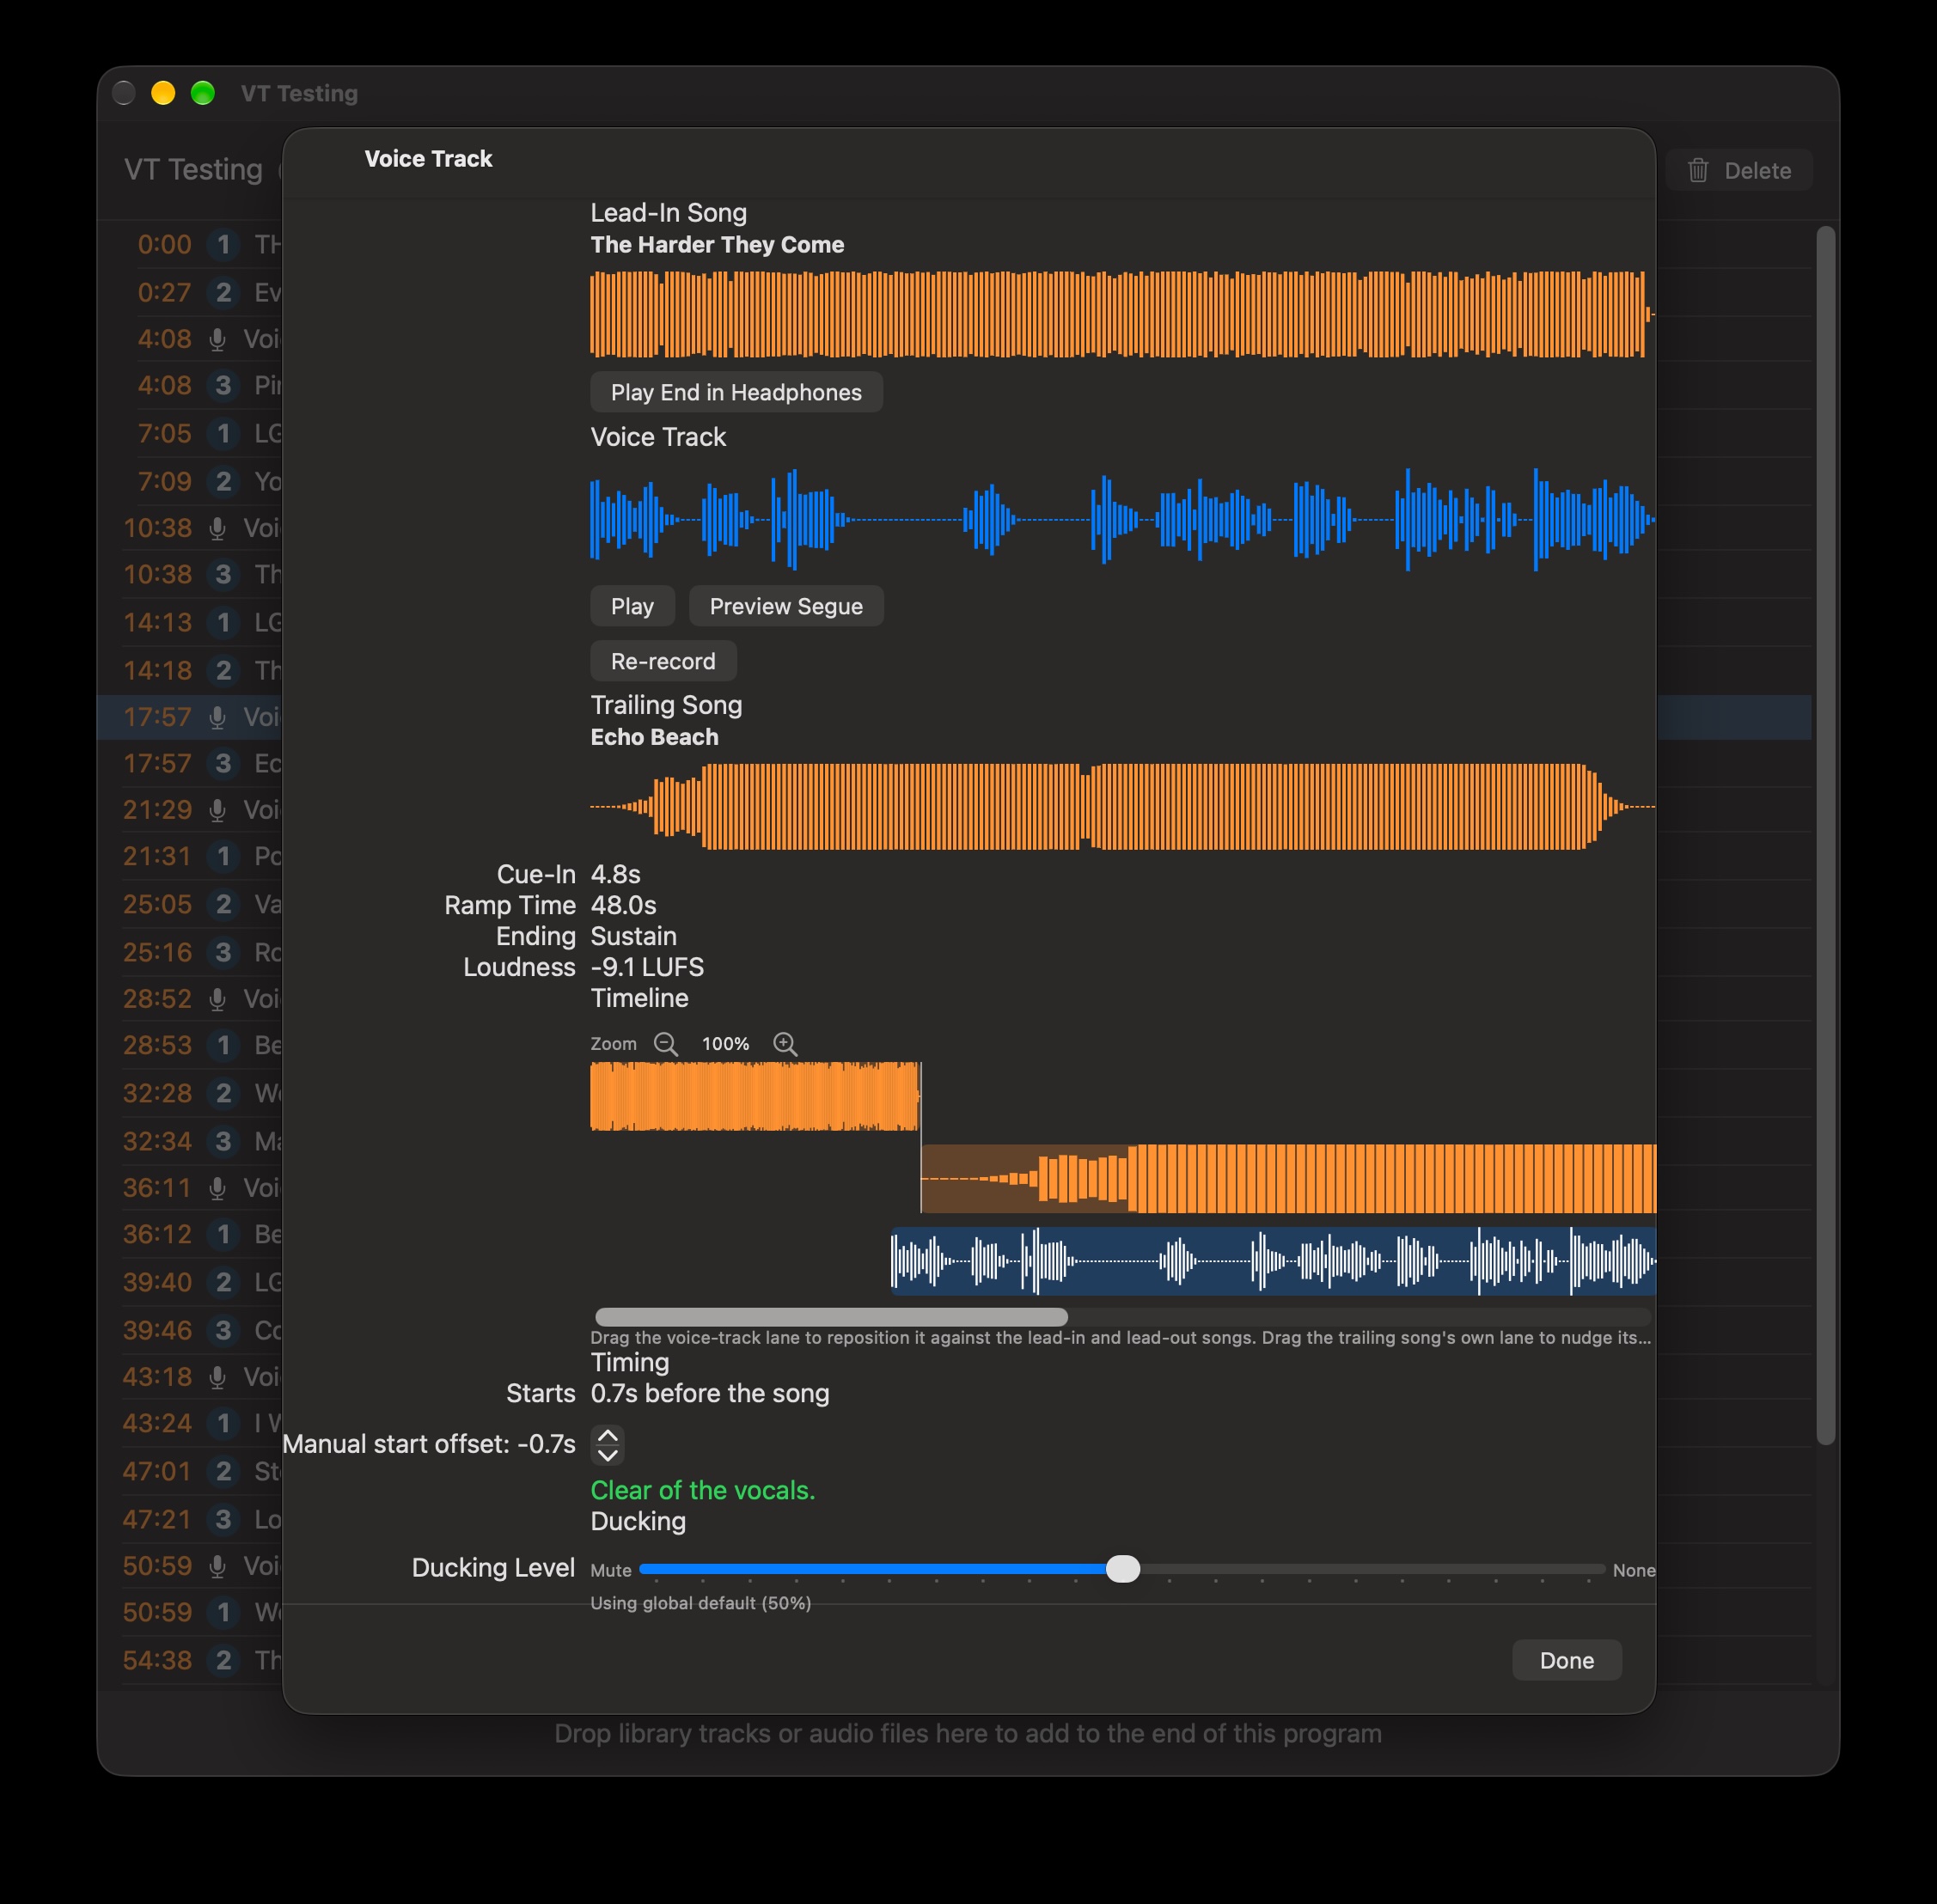The height and width of the screenshot is (1904, 1937).
Task: Click the 100% zoom level text
Action: click(x=725, y=1044)
